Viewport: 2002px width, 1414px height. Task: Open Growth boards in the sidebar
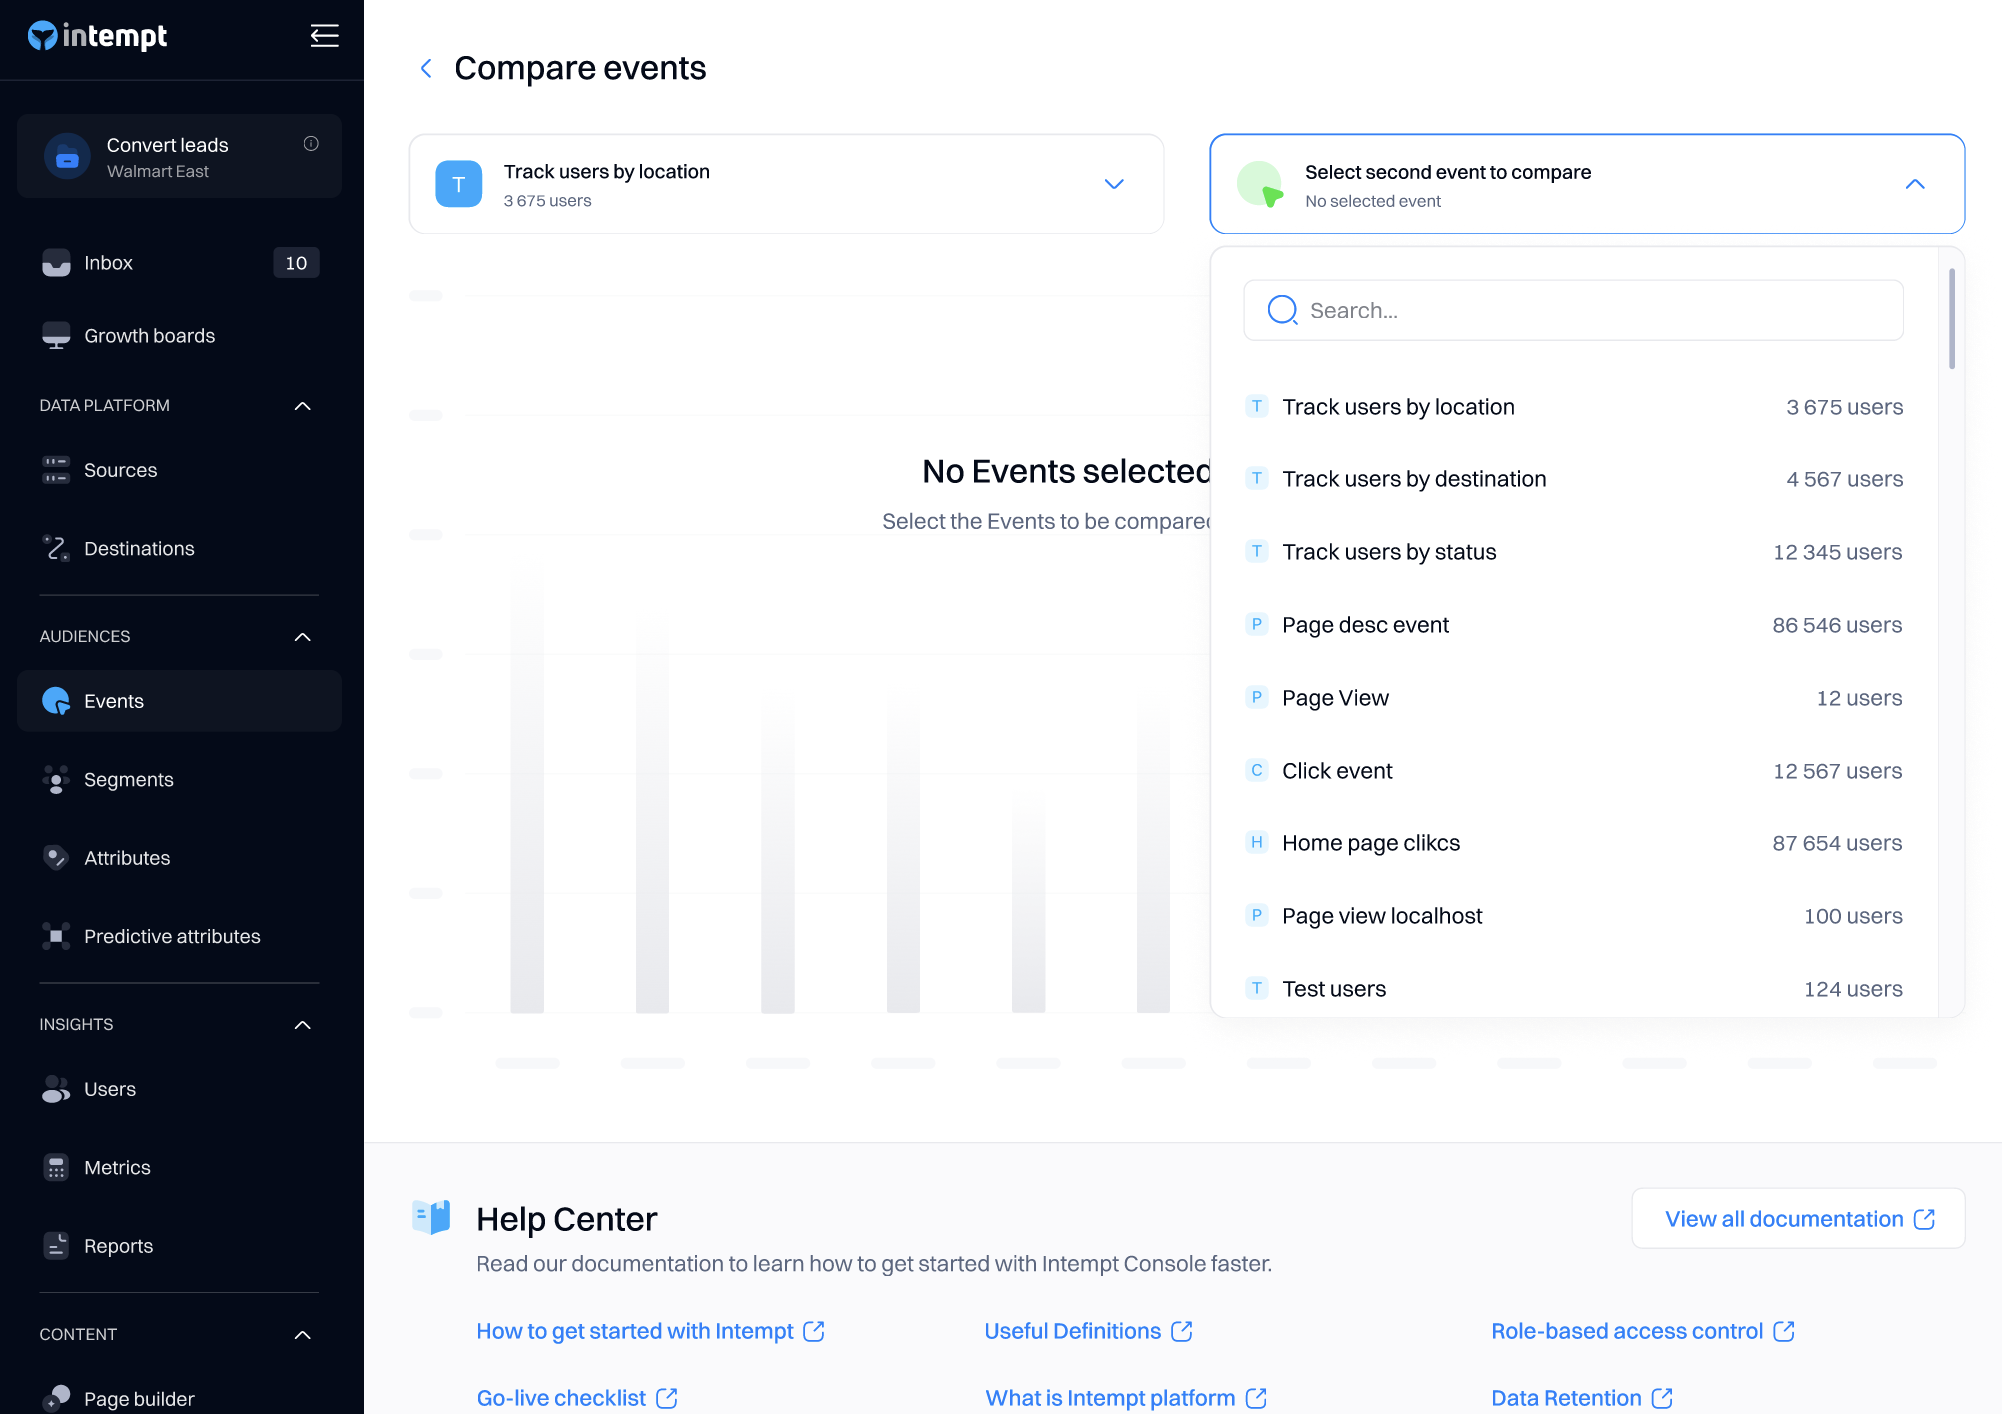coord(149,336)
